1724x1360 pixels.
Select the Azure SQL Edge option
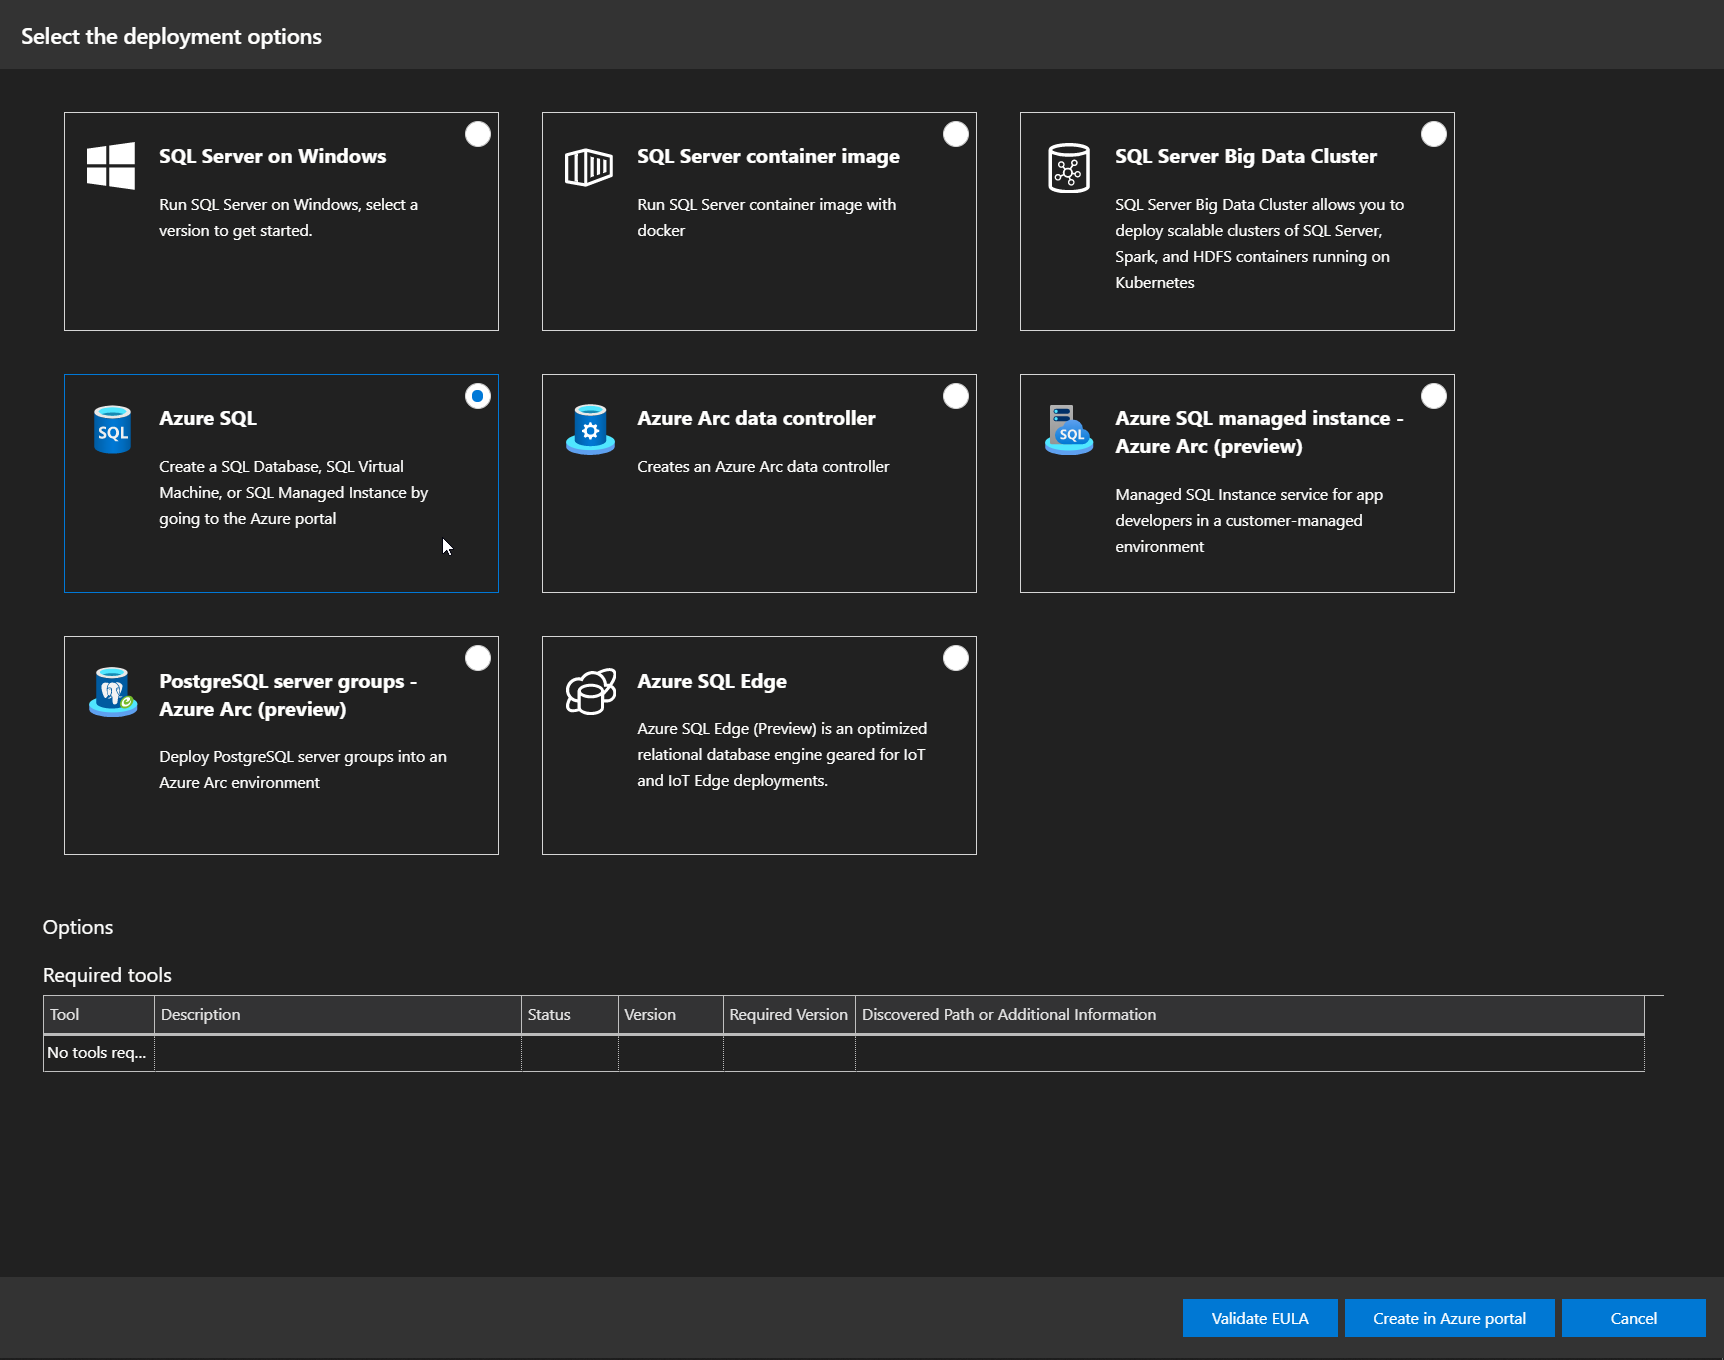coord(955,657)
